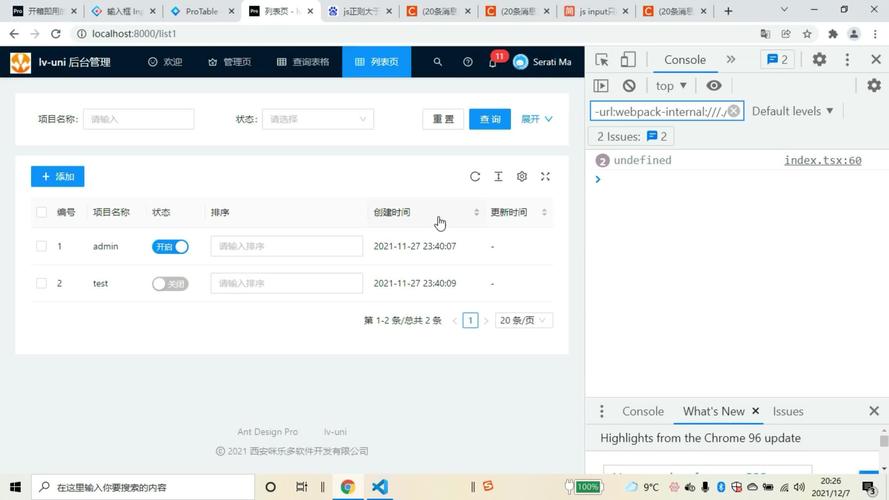Go to the 管理页 menu item
889x500 pixels.
tap(230, 62)
